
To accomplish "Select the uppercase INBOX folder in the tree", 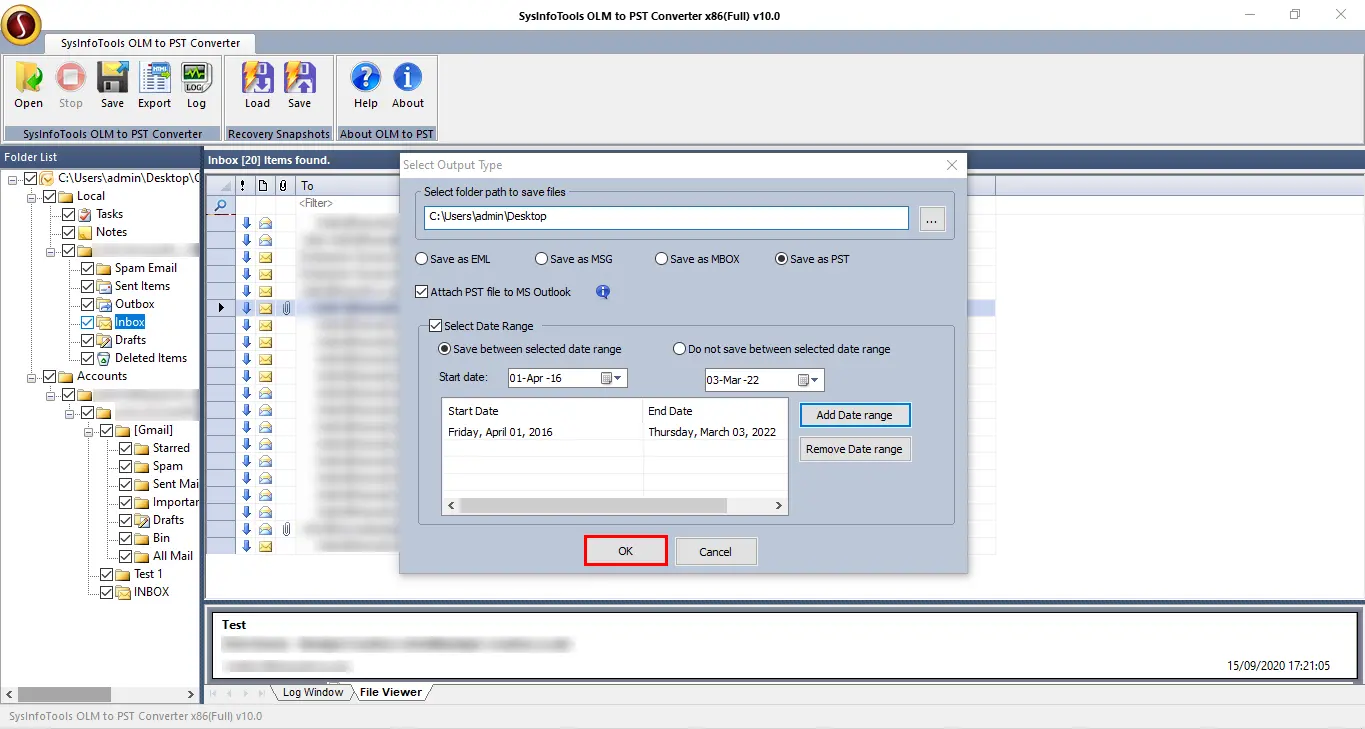I will [x=152, y=592].
